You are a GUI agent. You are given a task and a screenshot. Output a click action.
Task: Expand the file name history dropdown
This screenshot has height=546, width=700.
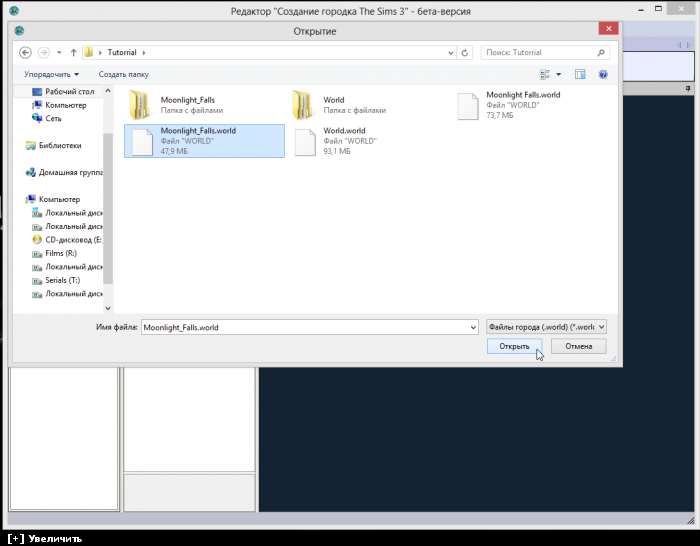click(473, 327)
